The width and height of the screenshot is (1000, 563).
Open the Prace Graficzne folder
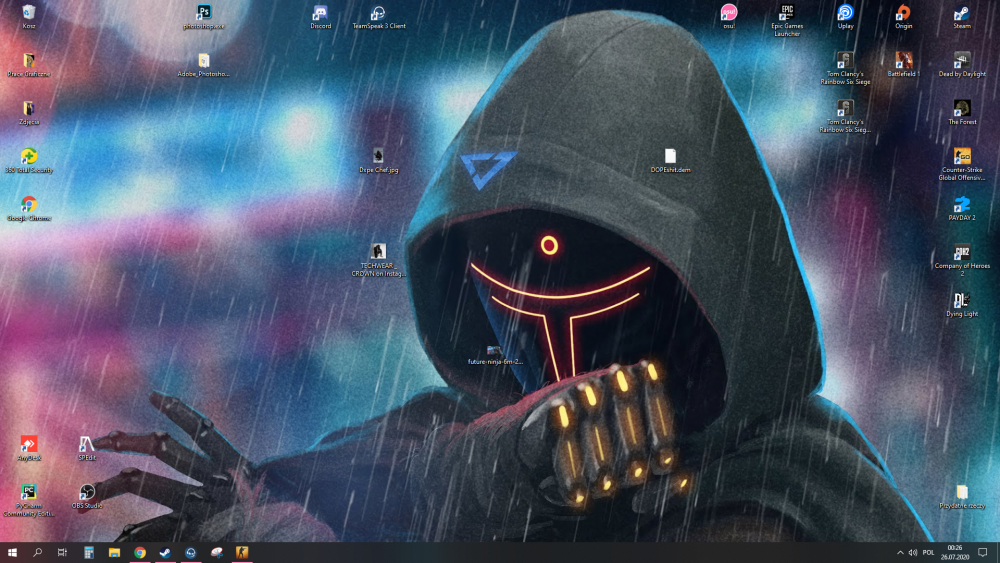(x=29, y=64)
